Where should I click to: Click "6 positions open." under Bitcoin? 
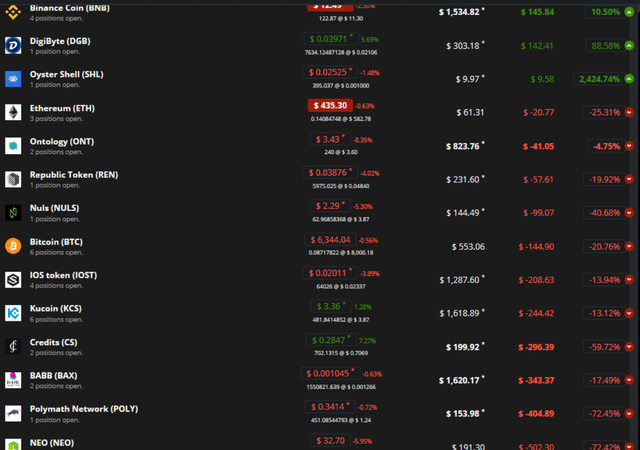pos(56,252)
